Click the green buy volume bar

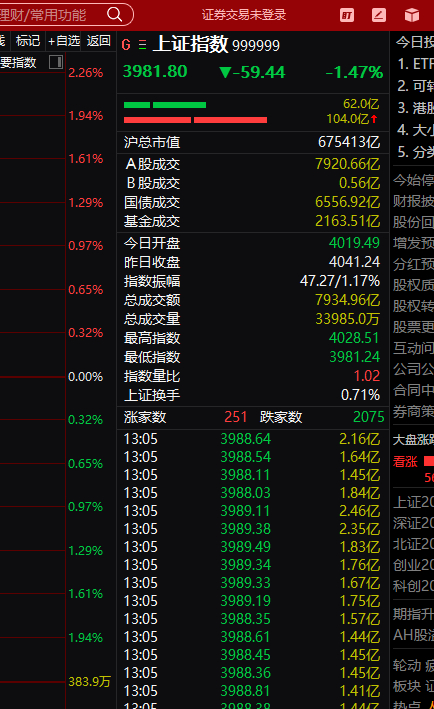pyautogui.click(x=165, y=105)
